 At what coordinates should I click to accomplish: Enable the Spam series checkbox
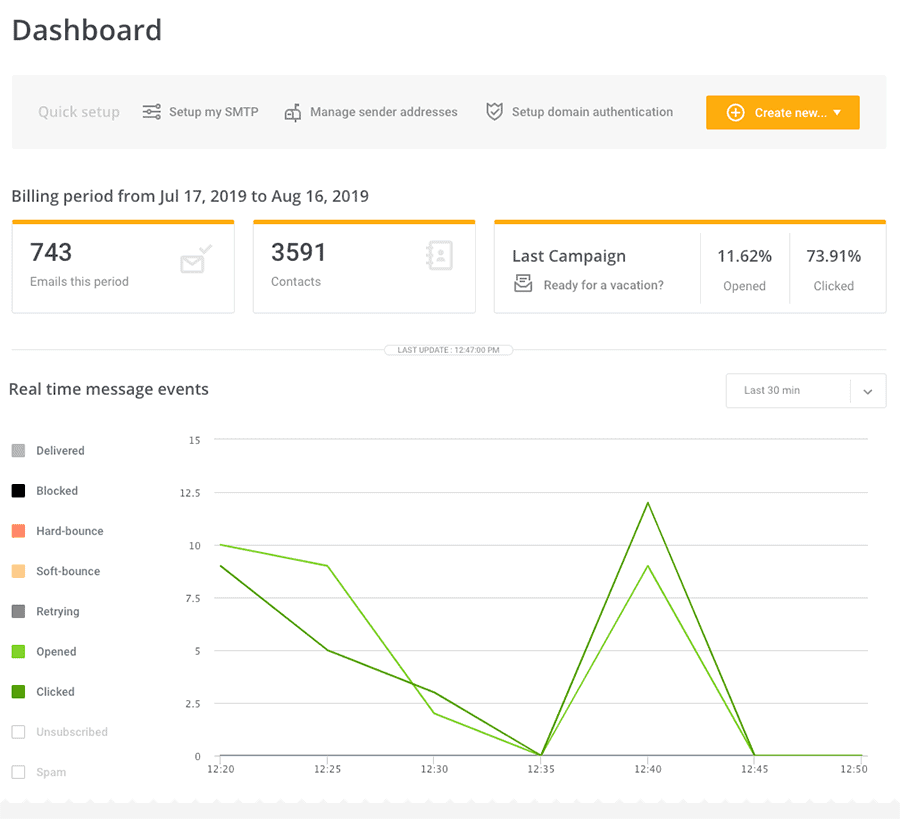pyautogui.click(x=18, y=772)
